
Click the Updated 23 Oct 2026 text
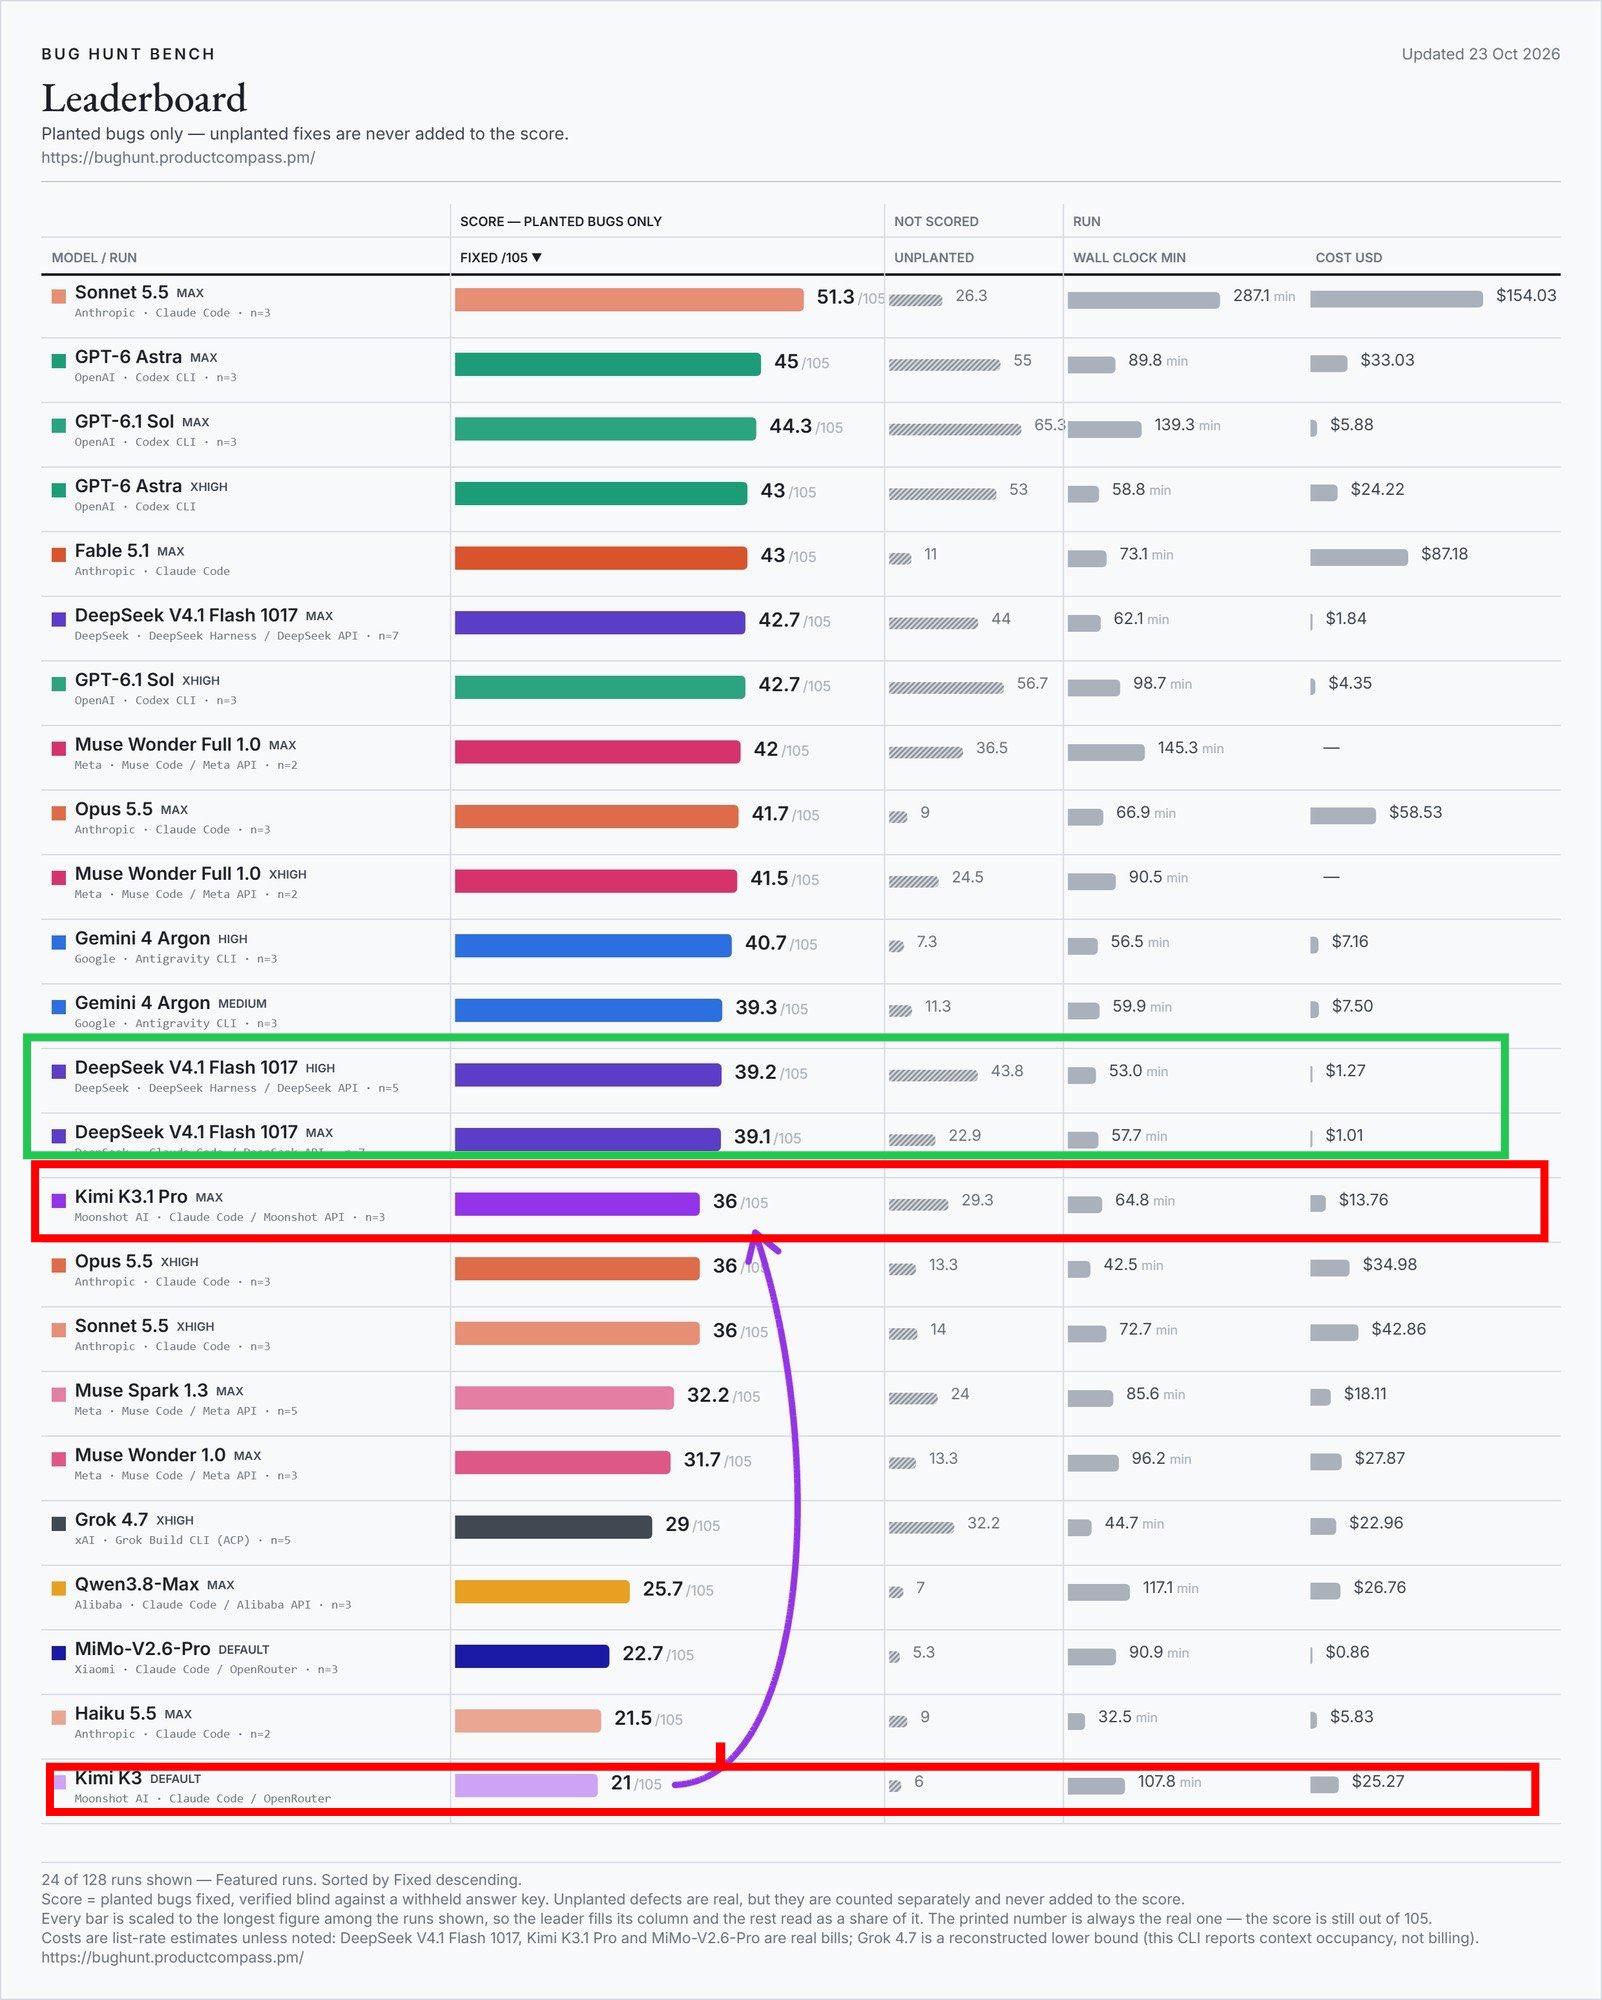click(x=1480, y=54)
